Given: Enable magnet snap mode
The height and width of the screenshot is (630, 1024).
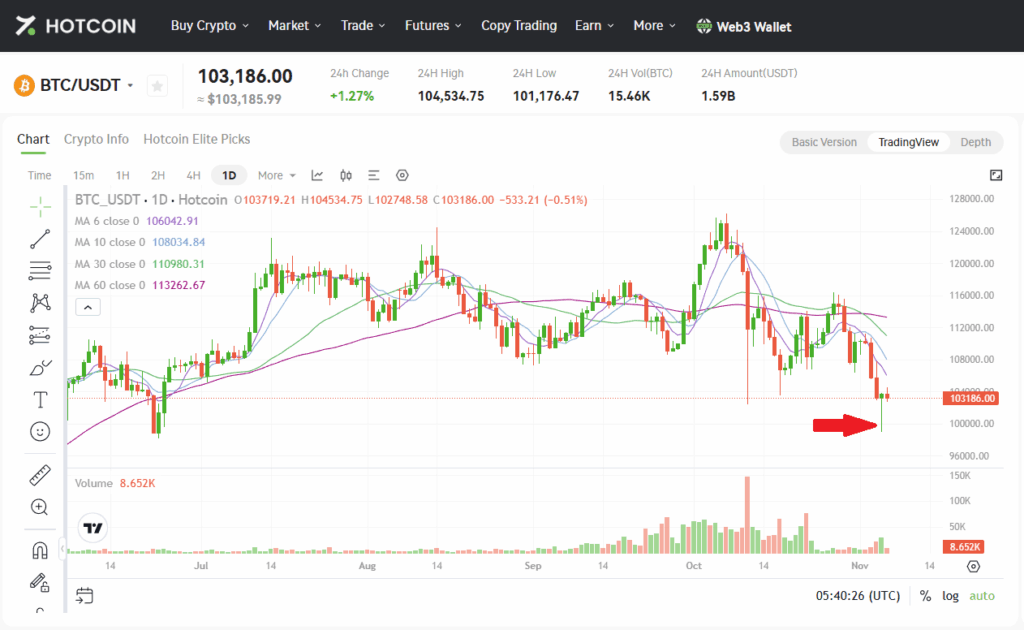Looking at the screenshot, I should (x=40, y=549).
